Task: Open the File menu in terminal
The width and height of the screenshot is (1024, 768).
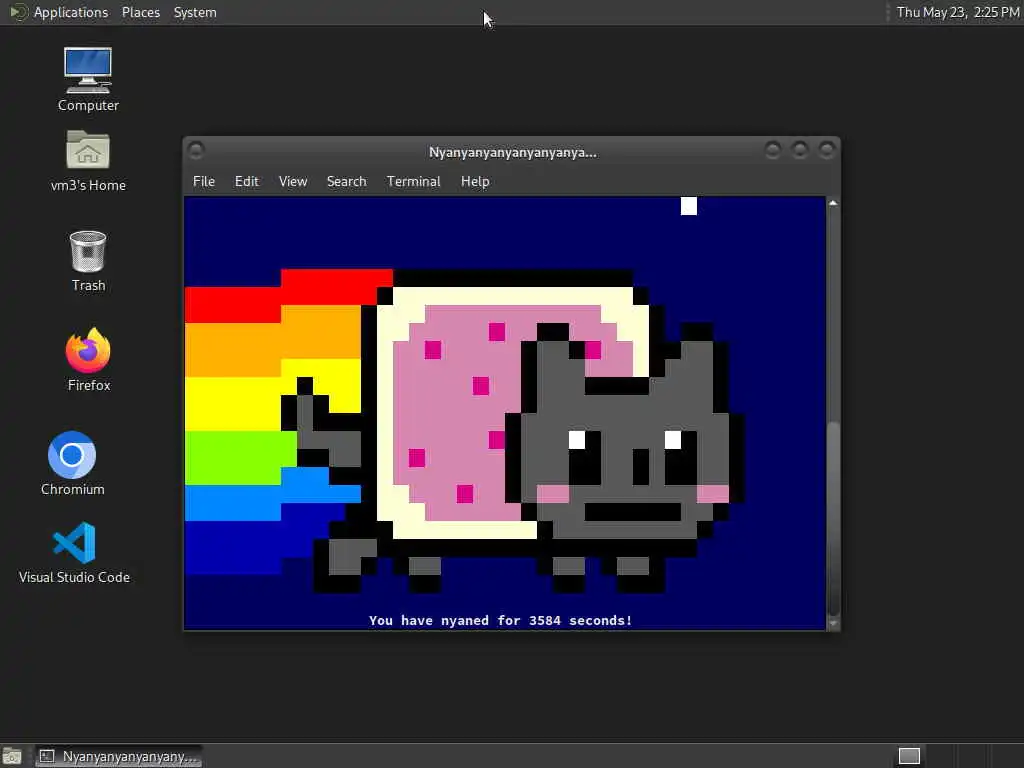Action: point(204,182)
